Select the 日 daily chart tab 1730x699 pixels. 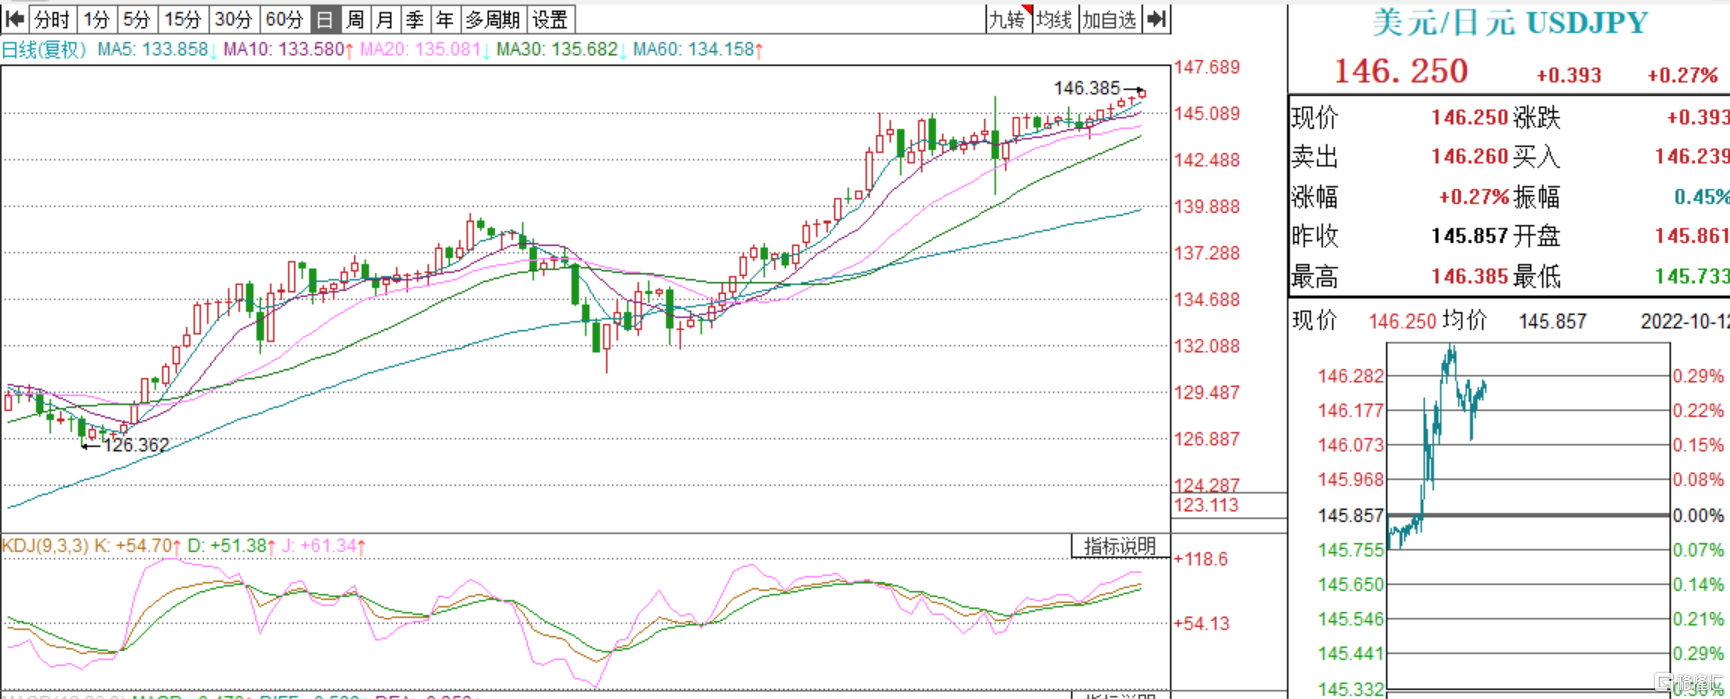324,19
